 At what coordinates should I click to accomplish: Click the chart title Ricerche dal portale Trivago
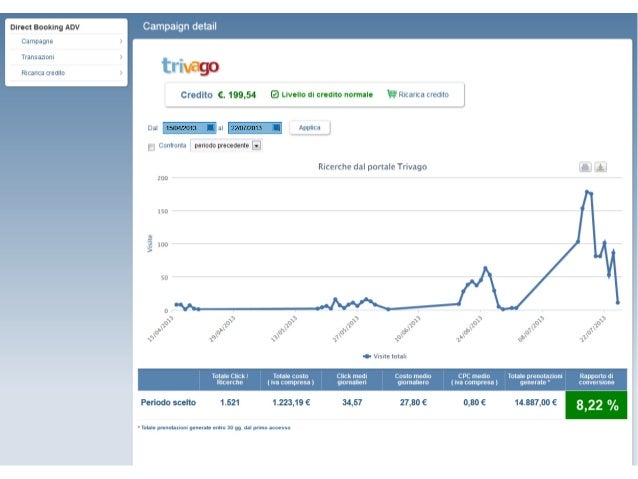click(x=372, y=166)
